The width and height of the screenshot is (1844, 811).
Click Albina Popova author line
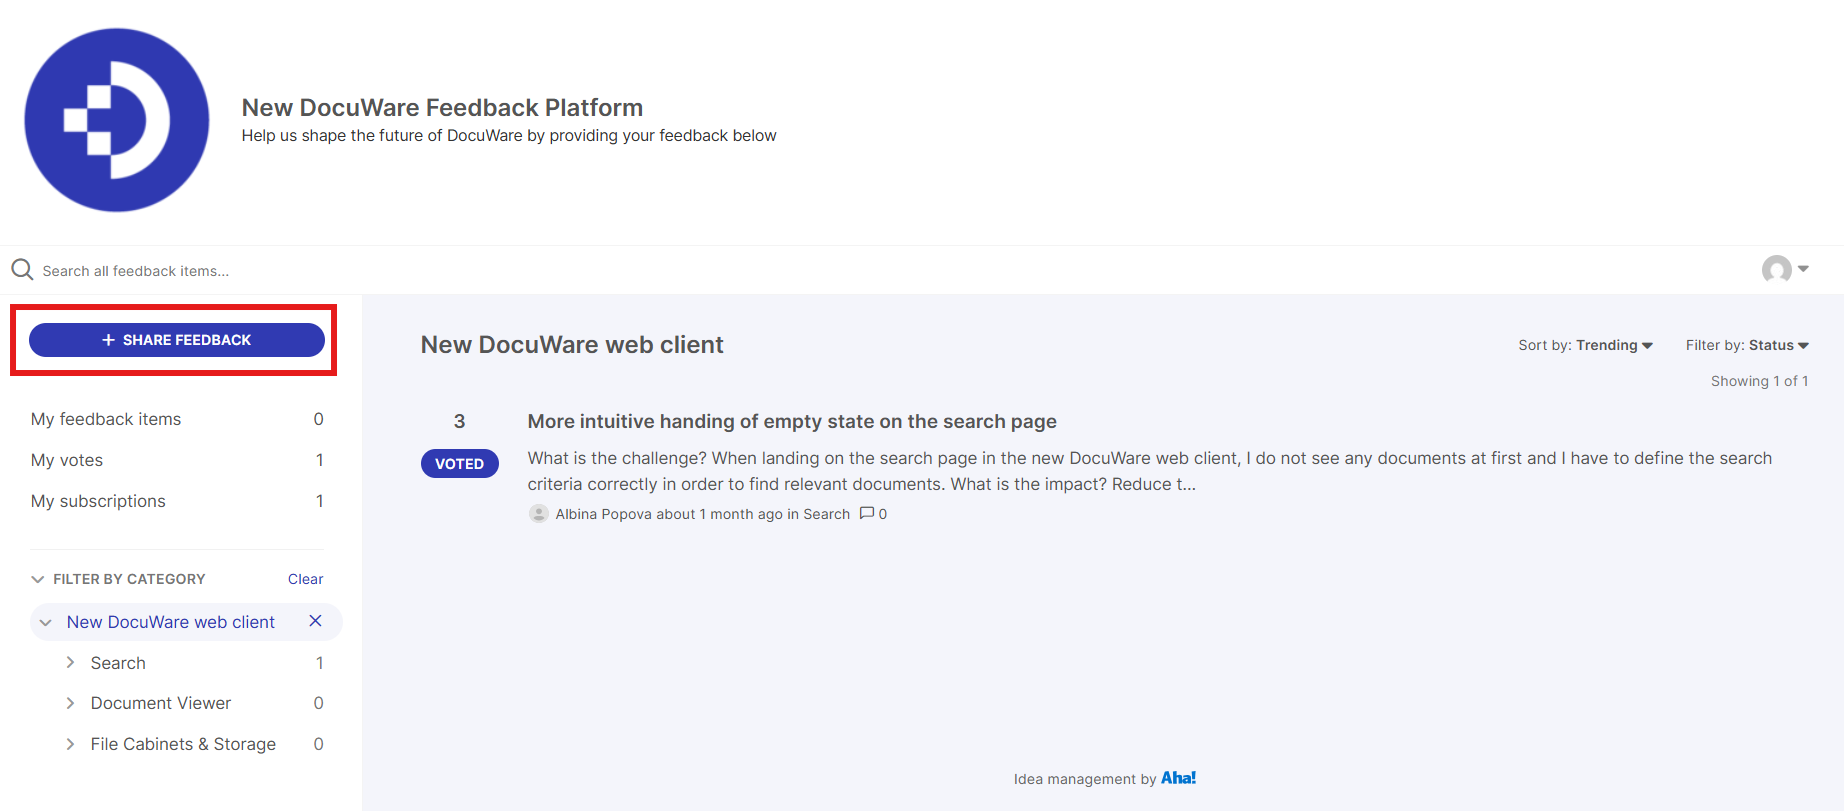tap(702, 514)
